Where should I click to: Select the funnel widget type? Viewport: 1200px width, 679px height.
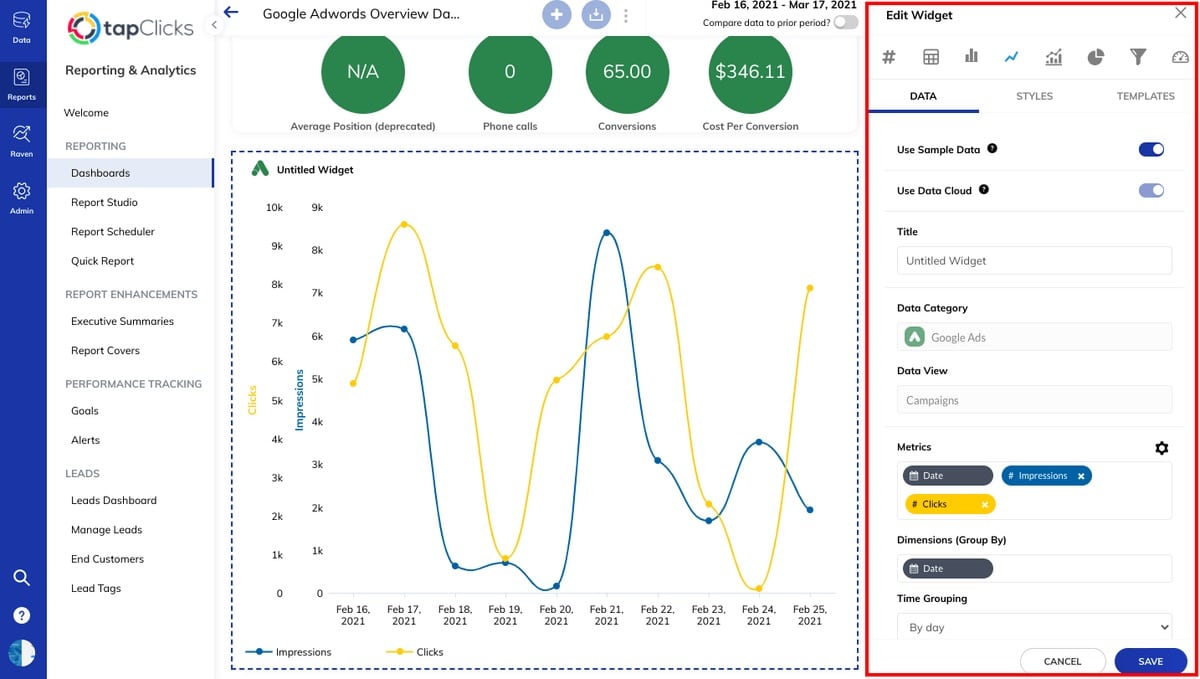(x=1138, y=57)
